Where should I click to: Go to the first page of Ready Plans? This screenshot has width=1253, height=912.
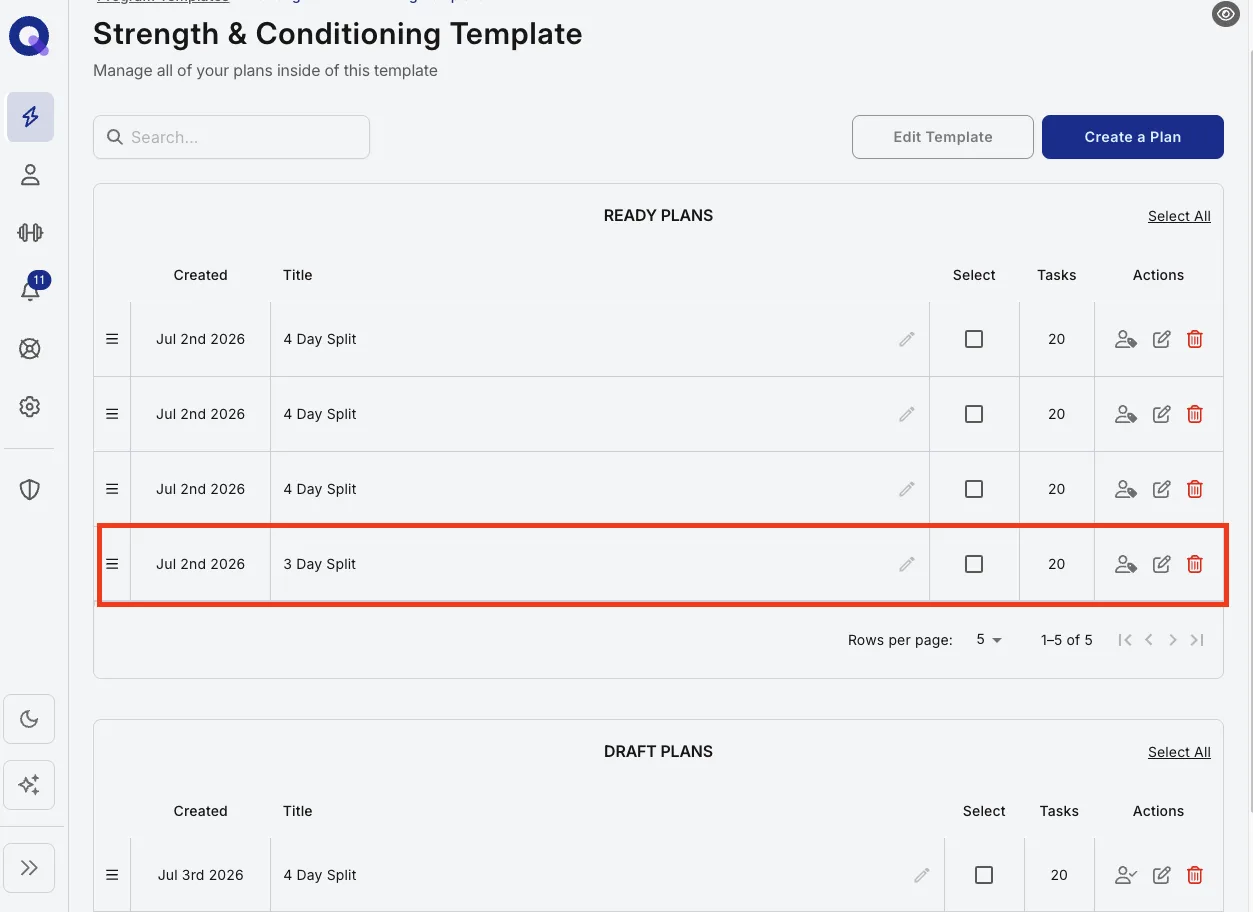pyautogui.click(x=1125, y=640)
